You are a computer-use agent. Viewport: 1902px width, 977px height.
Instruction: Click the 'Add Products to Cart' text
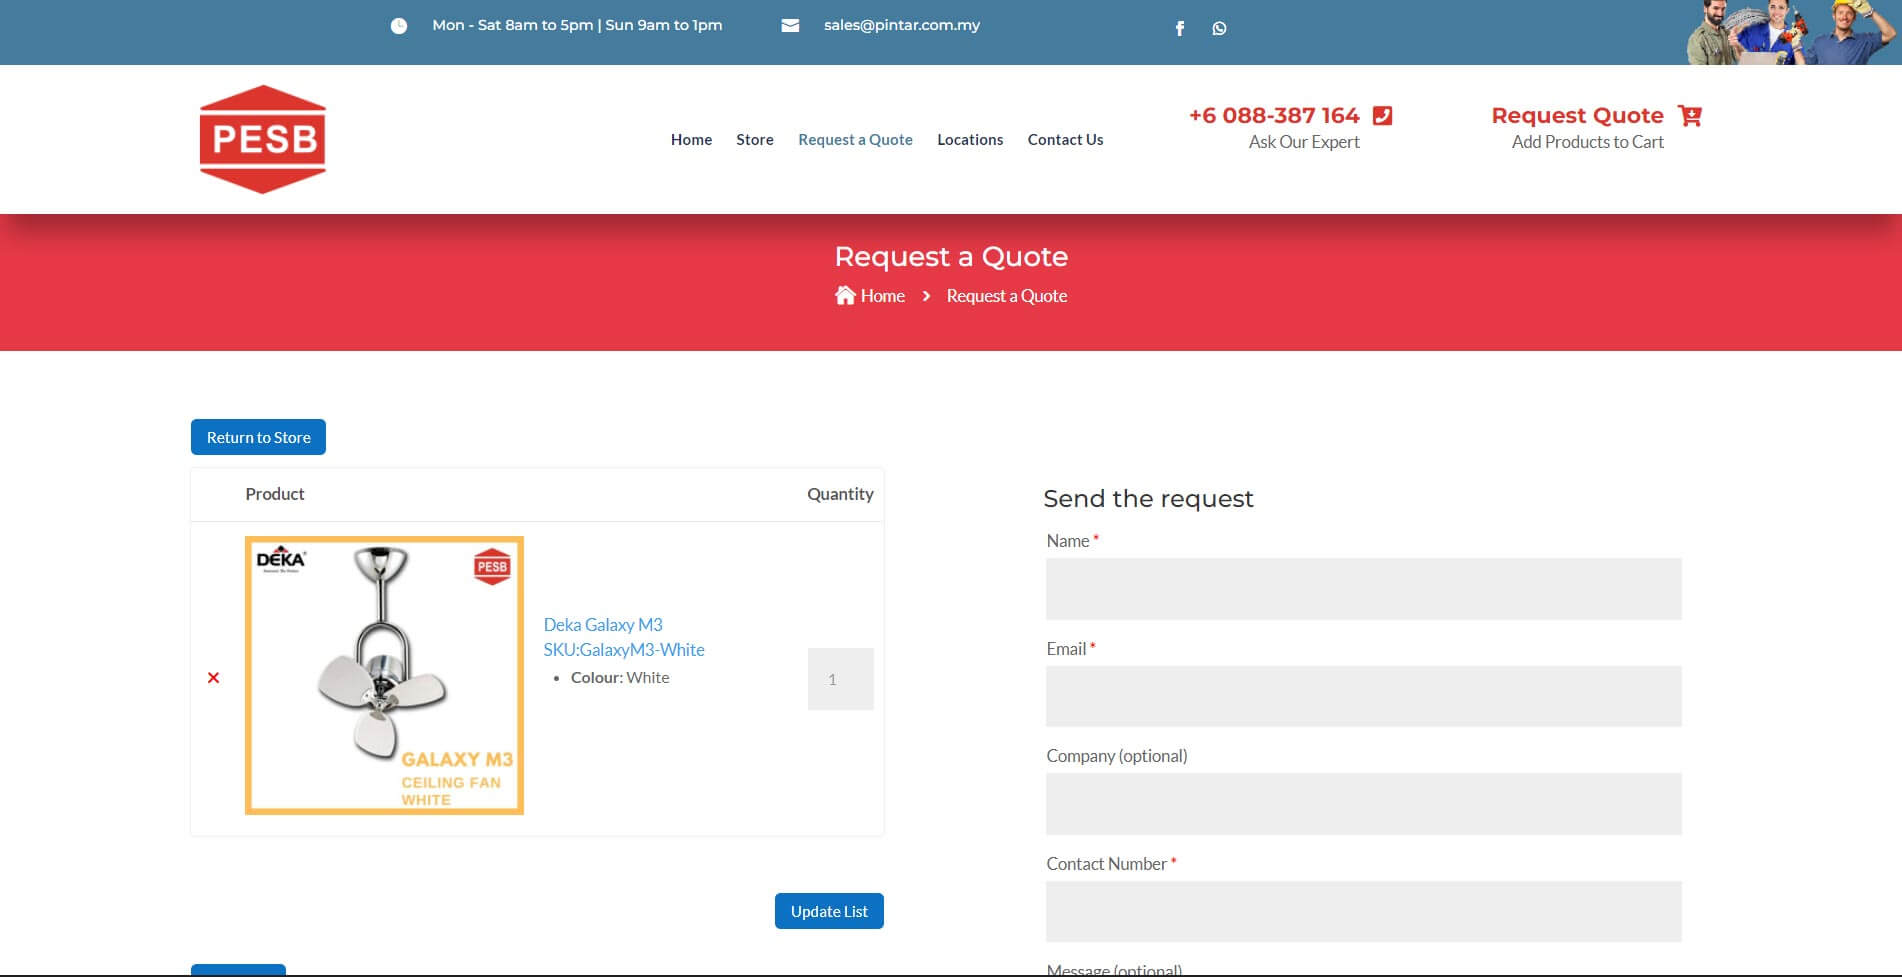tap(1588, 142)
